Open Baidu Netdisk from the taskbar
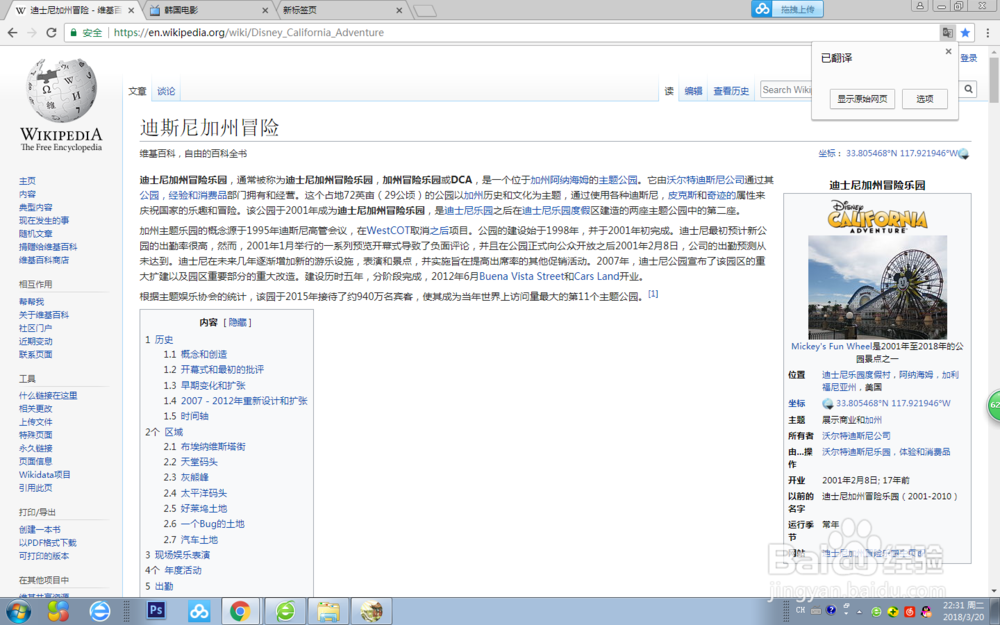The width and height of the screenshot is (1000, 625). [199, 611]
